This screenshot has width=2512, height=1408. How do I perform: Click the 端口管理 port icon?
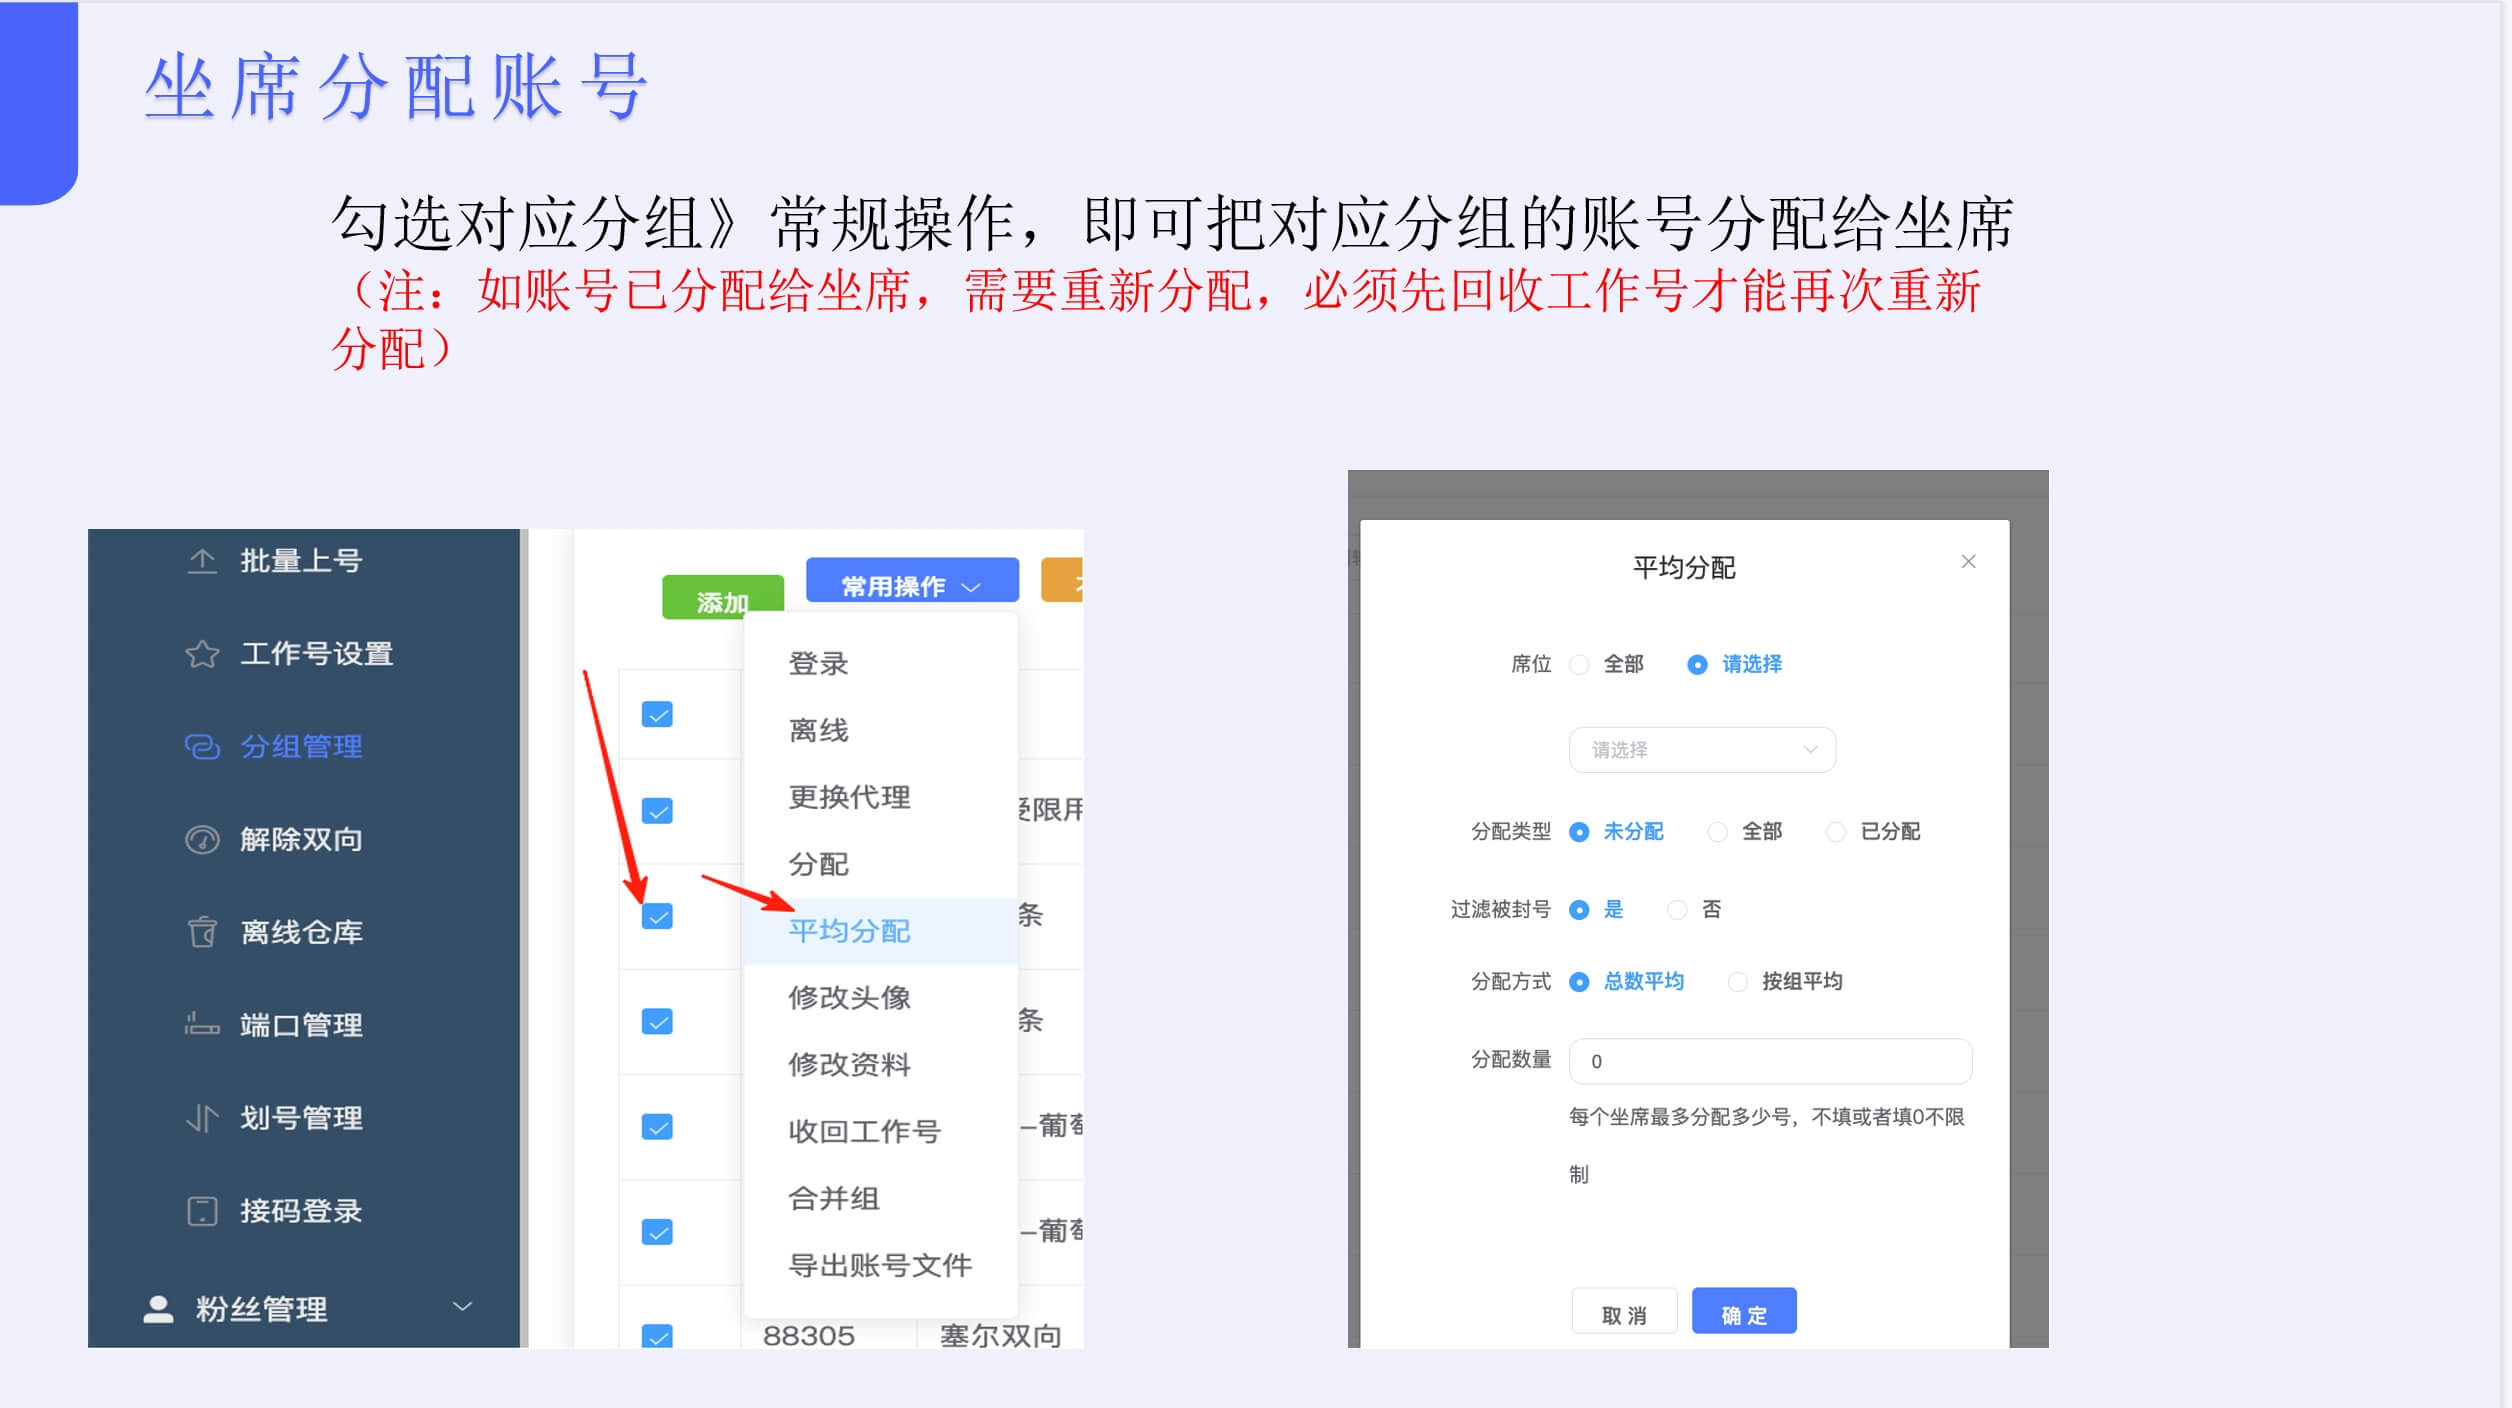(200, 1024)
